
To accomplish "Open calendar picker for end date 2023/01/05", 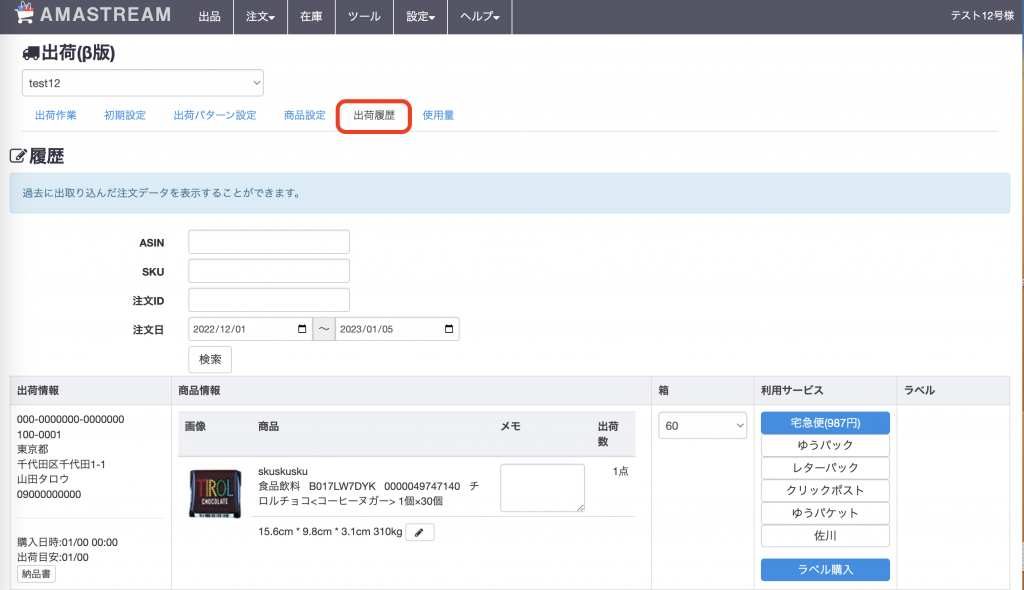I will [x=449, y=329].
